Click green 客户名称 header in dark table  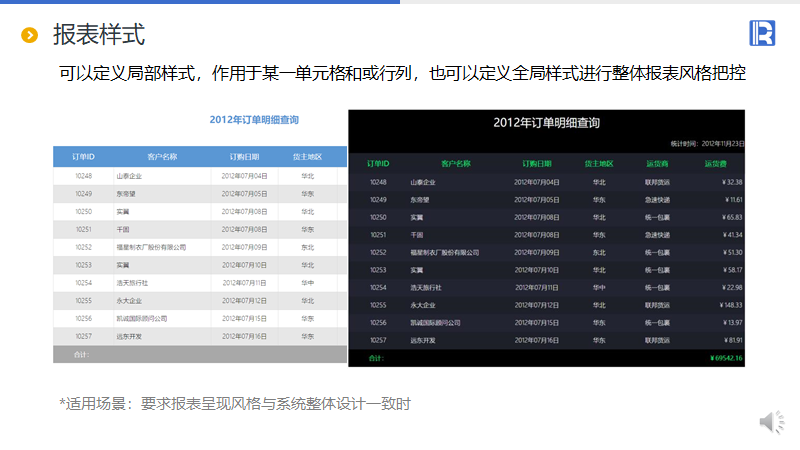pos(456,164)
